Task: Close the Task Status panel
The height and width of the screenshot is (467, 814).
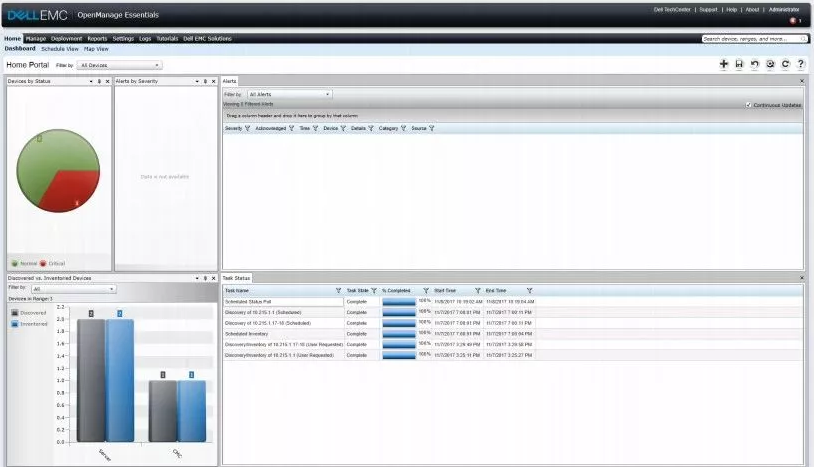Action: pyautogui.click(x=802, y=278)
